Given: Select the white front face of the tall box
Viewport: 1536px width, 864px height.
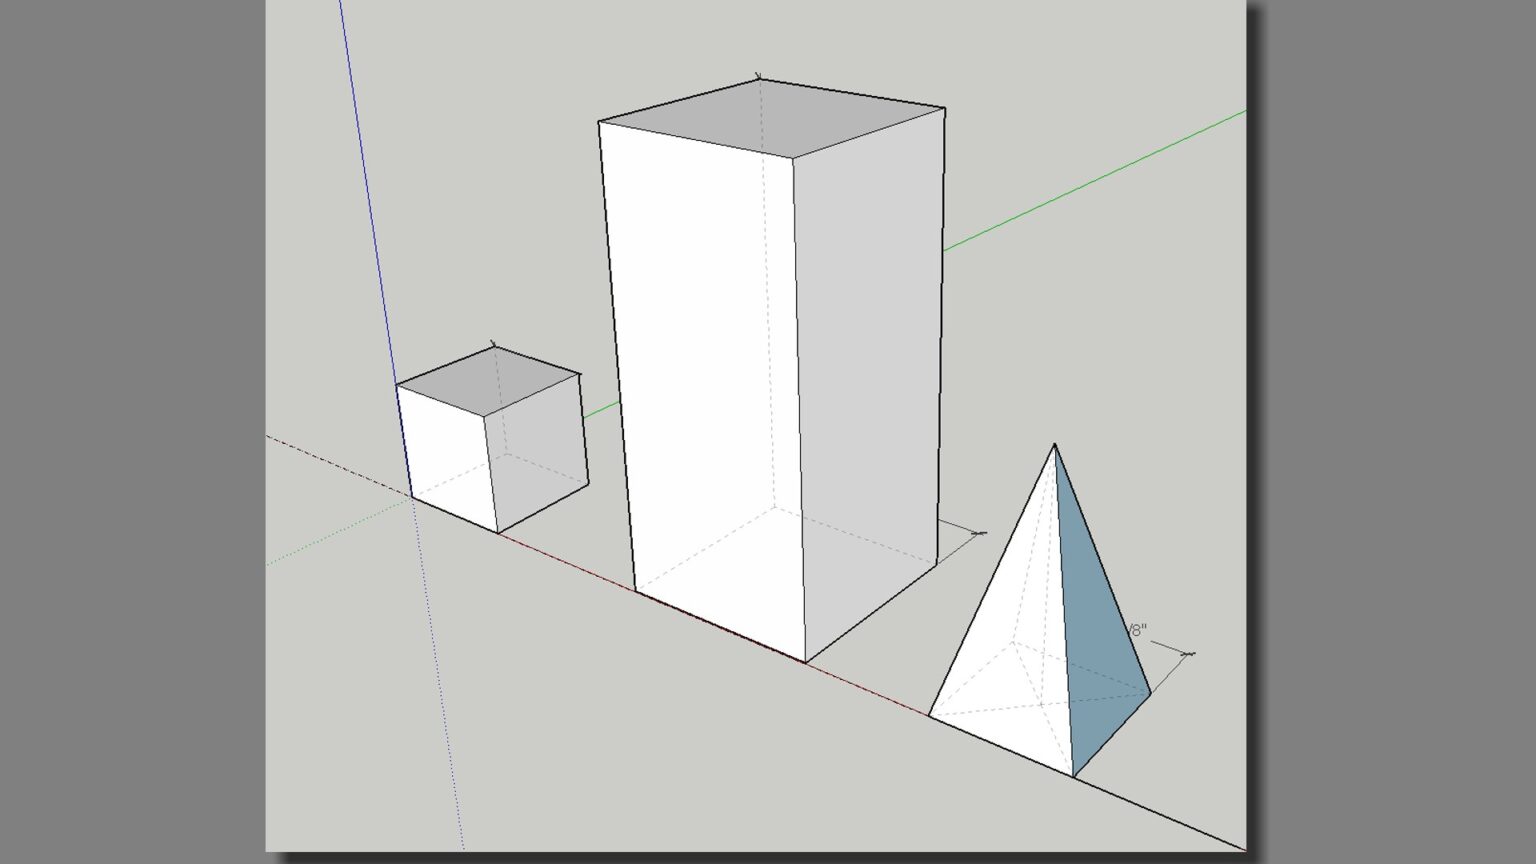Looking at the screenshot, I should pyautogui.click(x=700, y=370).
